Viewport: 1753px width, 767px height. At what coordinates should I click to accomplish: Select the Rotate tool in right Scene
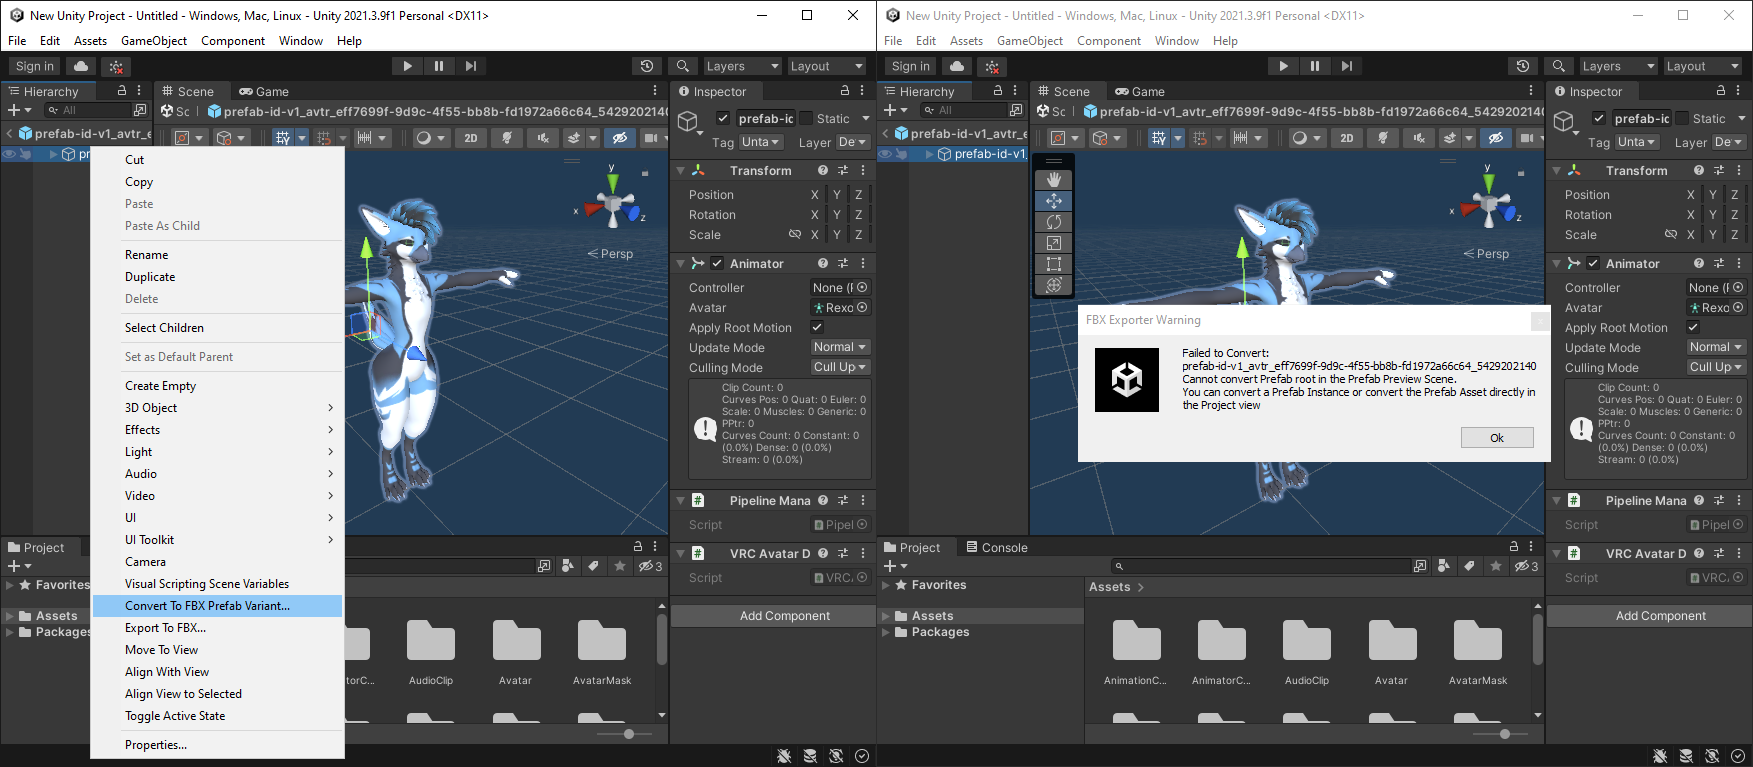tap(1054, 222)
